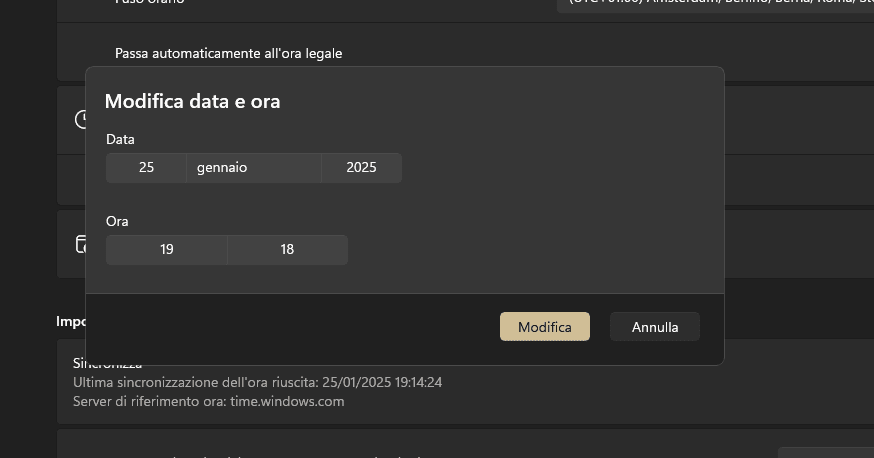Open the day picker showing 25
This screenshot has width=874, height=458.
(146, 168)
